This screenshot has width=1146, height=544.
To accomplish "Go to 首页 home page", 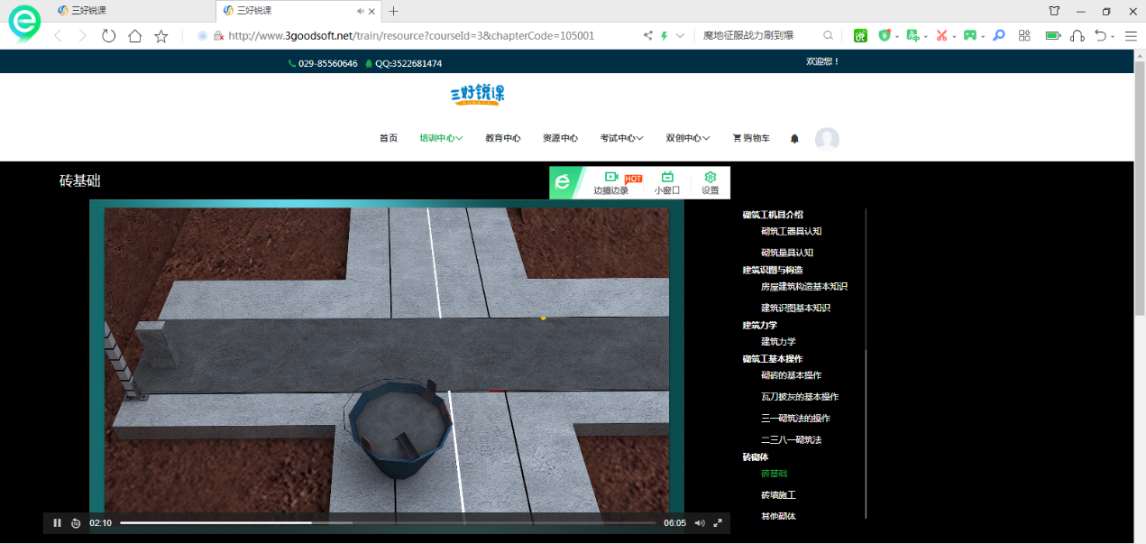I will click(388, 139).
